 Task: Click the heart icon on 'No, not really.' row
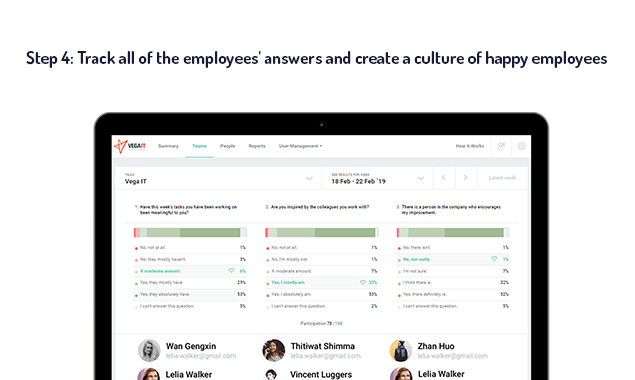click(494, 258)
